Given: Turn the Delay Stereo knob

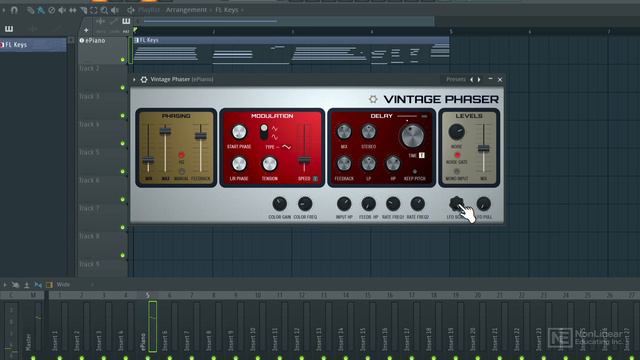Looking at the screenshot, I should [369, 132].
